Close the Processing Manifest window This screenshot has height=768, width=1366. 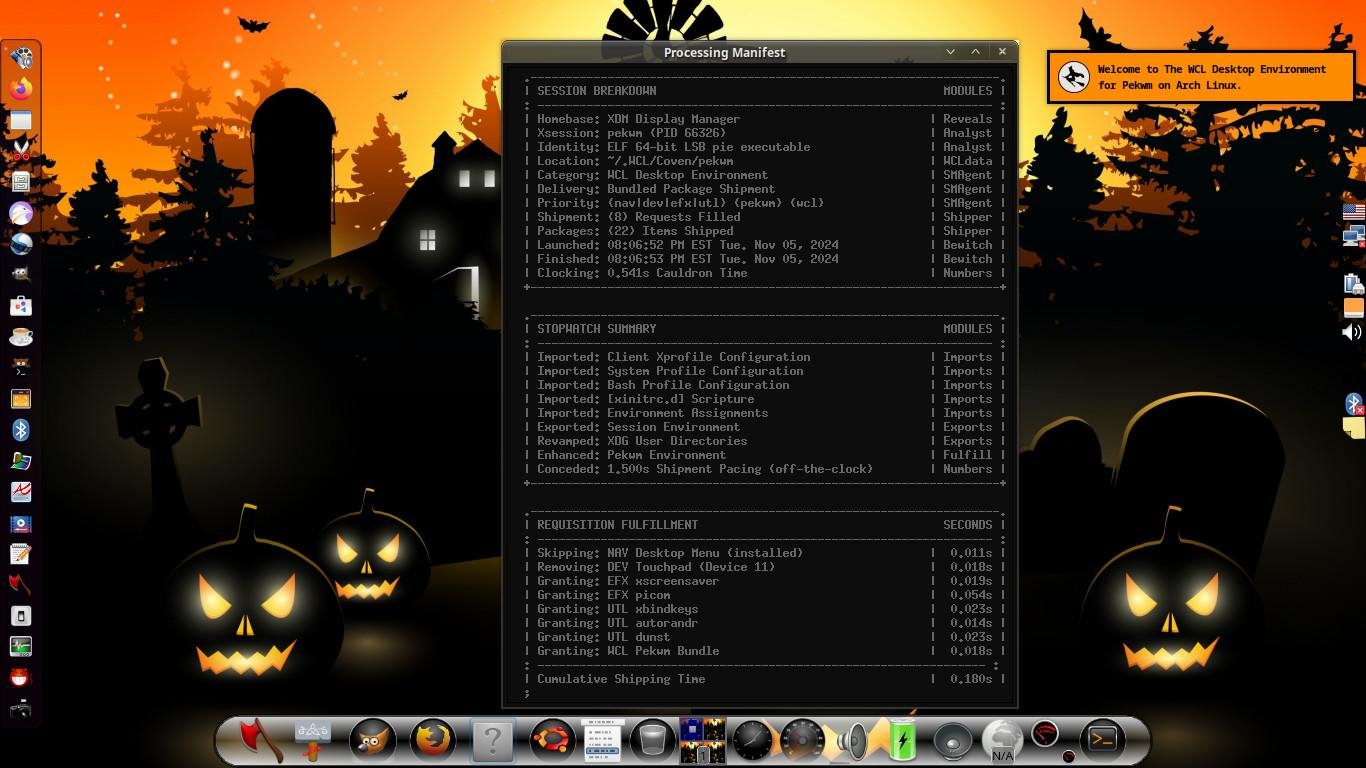click(1002, 52)
